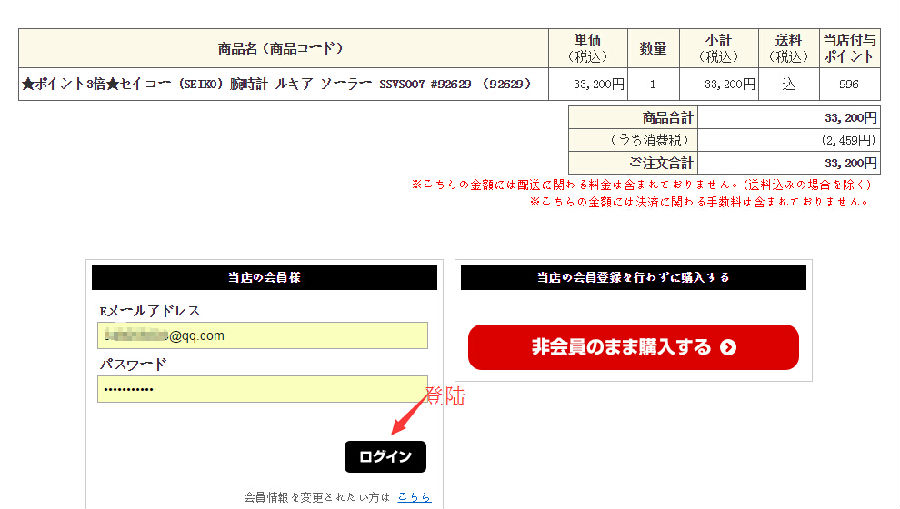Click the 送料 column header

(x=788, y=48)
